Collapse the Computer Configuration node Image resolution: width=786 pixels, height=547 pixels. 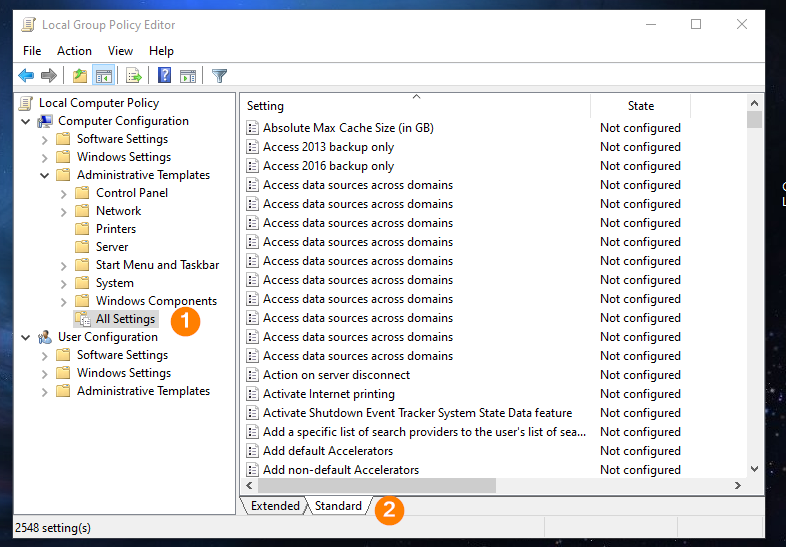tap(26, 121)
